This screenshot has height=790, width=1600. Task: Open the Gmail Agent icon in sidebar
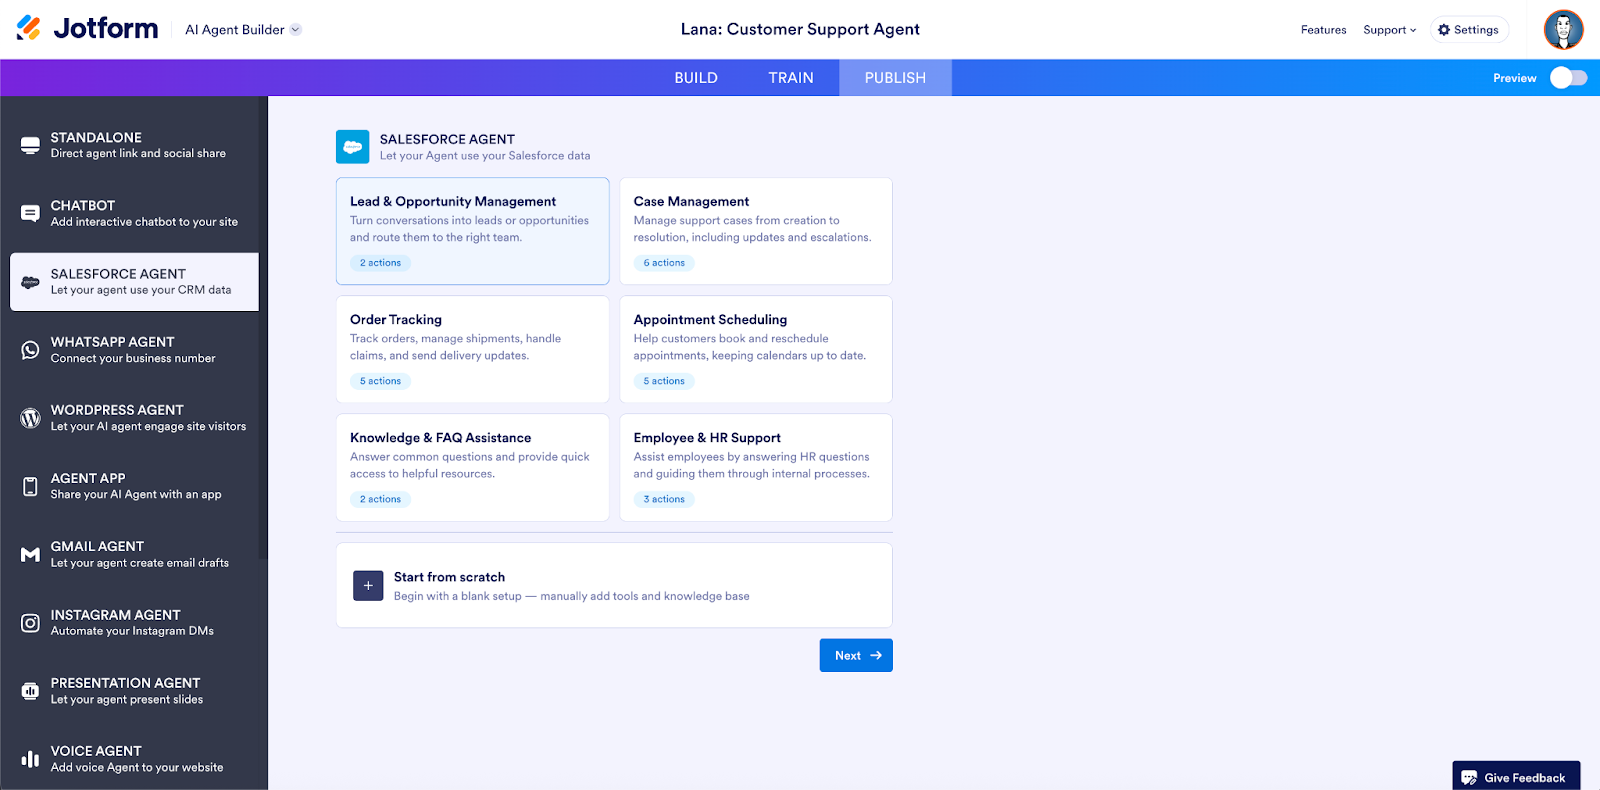pyautogui.click(x=31, y=555)
